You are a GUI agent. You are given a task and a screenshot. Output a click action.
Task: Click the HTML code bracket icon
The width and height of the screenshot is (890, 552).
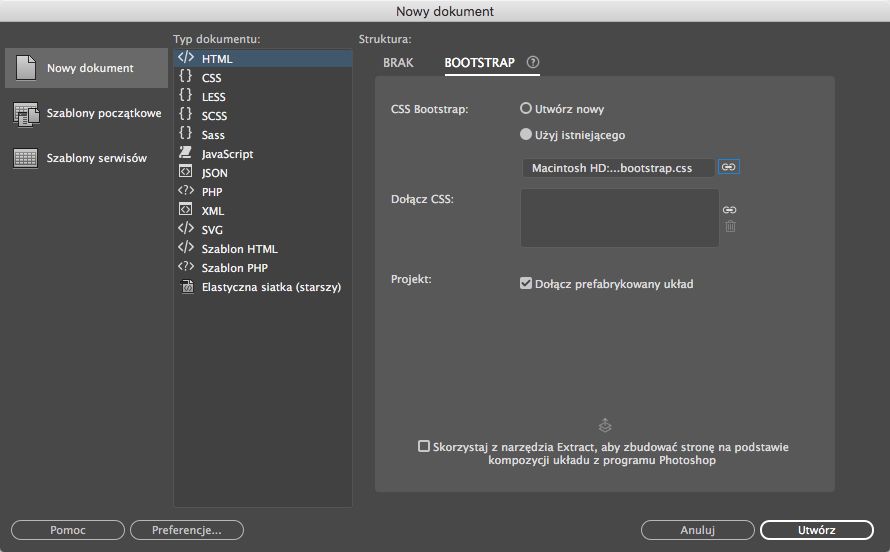[x=186, y=58]
